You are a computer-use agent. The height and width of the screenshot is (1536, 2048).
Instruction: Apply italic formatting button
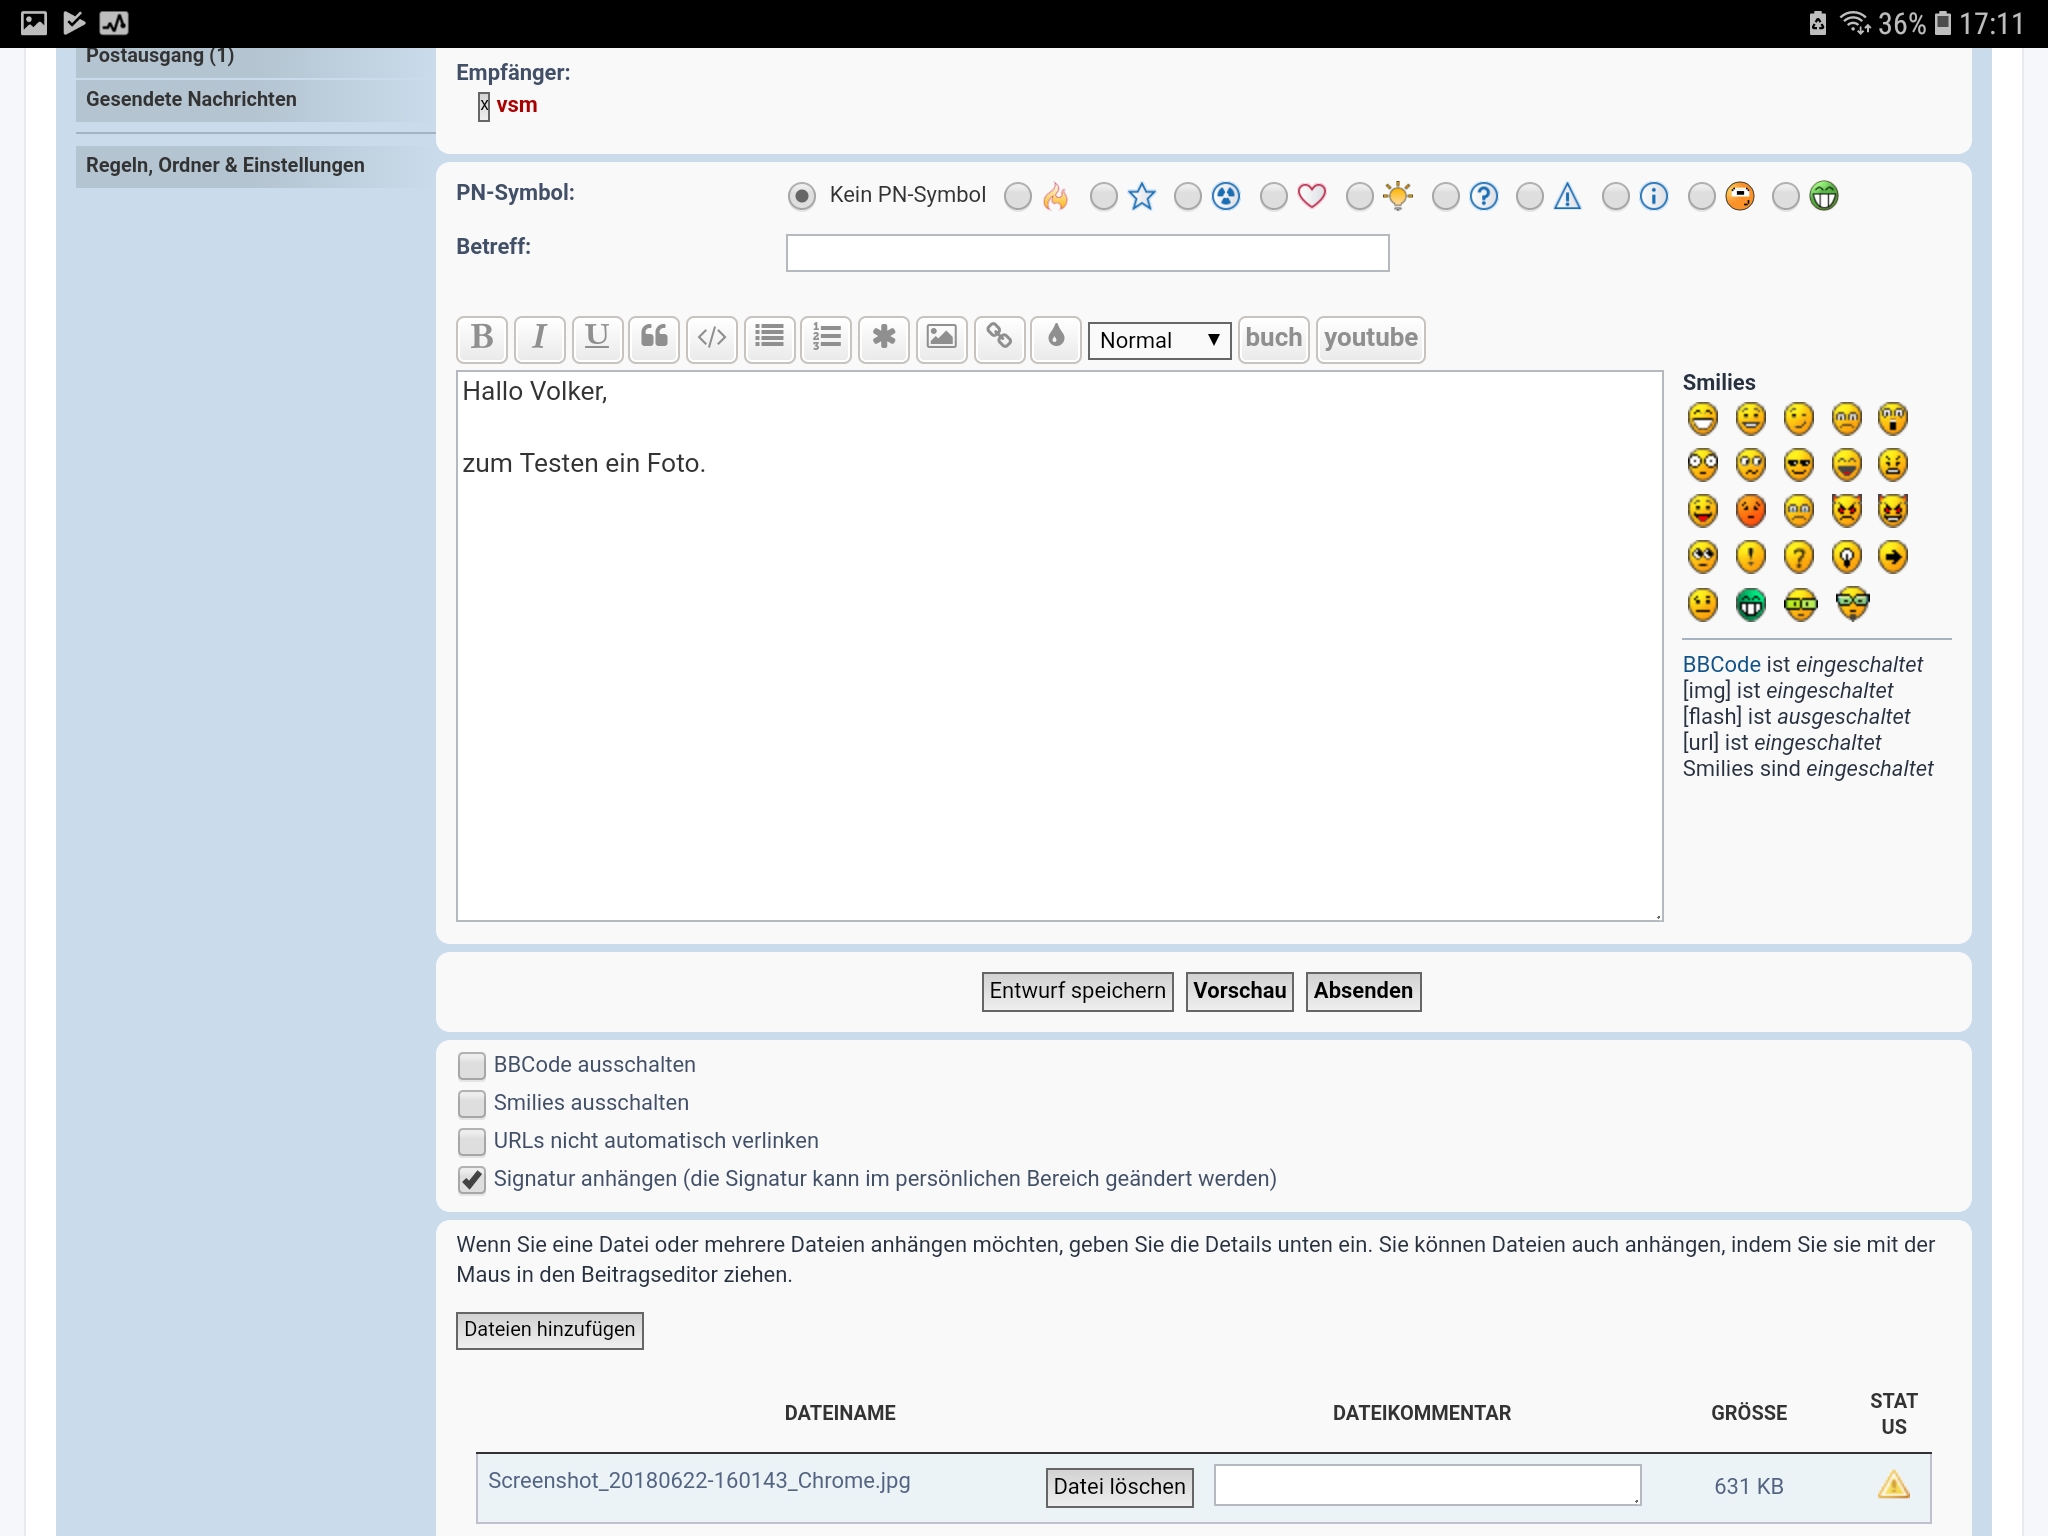coord(539,338)
